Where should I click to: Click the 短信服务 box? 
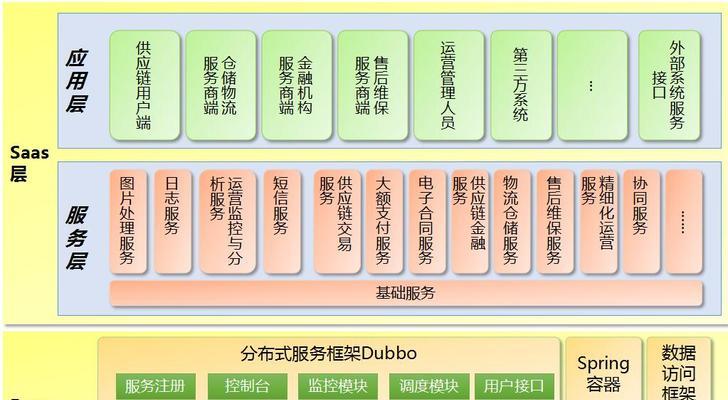coord(282,222)
